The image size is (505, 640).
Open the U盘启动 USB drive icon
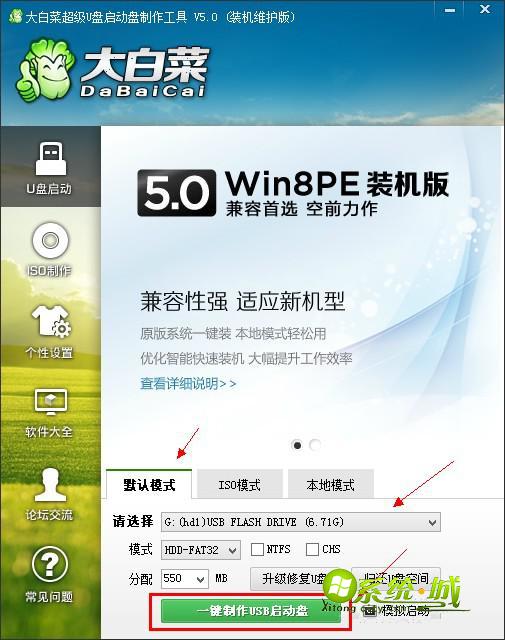pos(51,159)
